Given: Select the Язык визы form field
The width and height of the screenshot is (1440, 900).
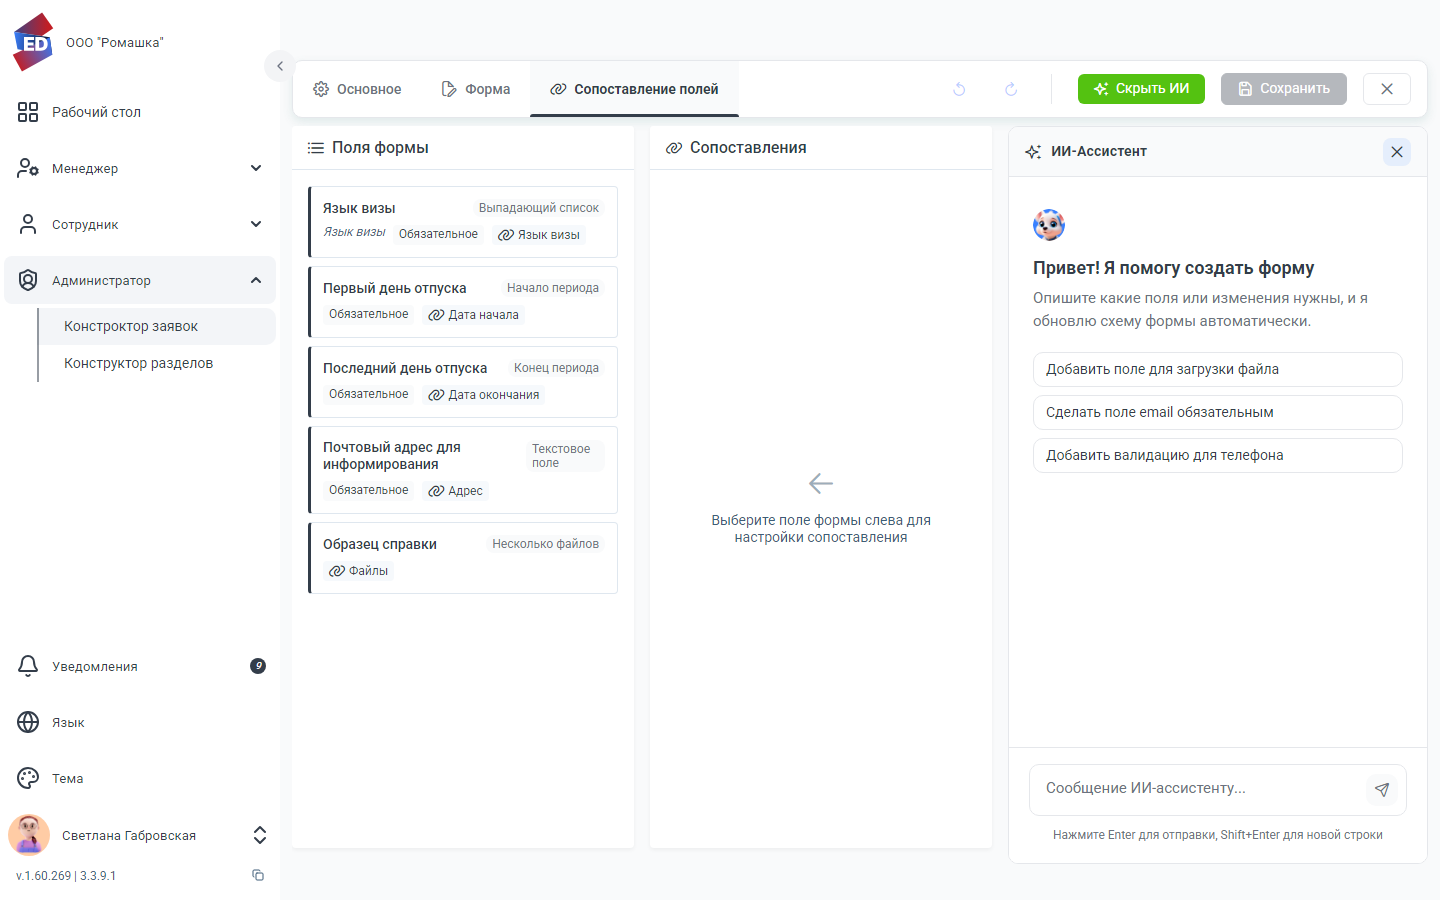Looking at the screenshot, I should pyautogui.click(x=463, y=222).
